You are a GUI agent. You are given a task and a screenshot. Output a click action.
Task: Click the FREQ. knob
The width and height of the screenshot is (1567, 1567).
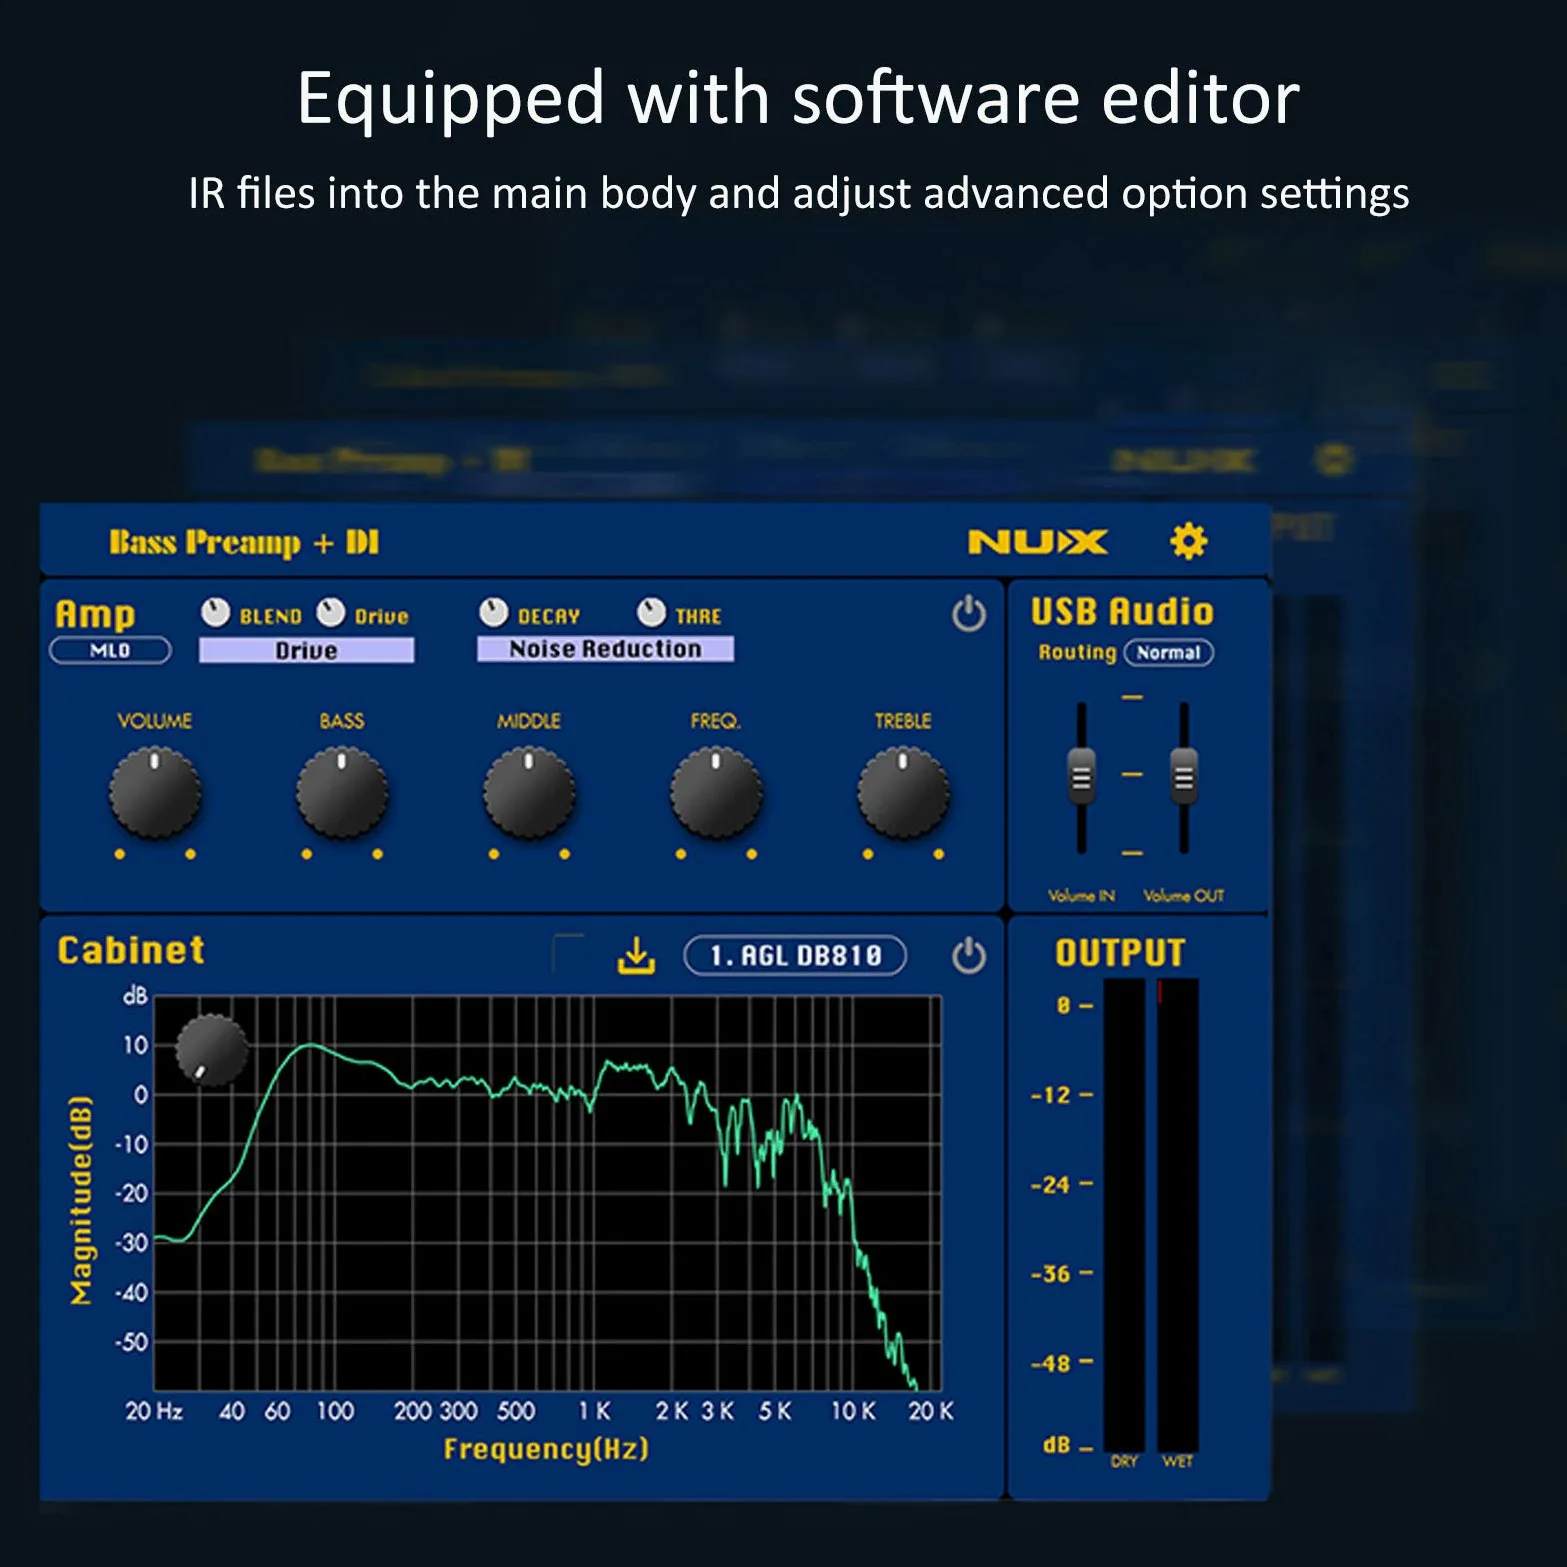pos(716,794)
